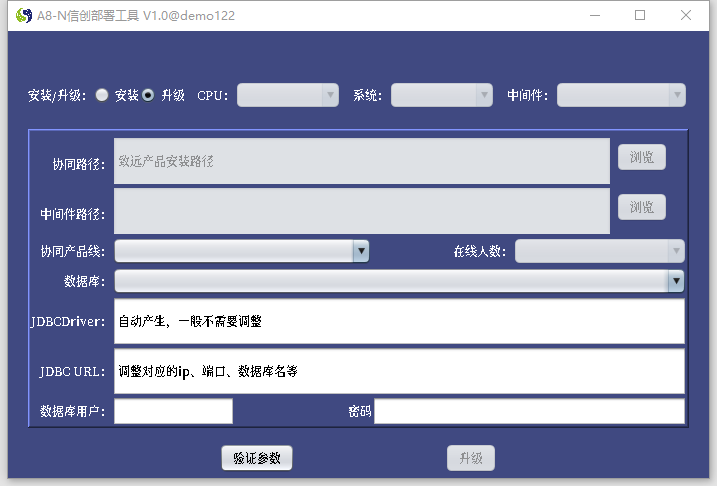Focus the JDBCDriver text field

pyautogui.click(x=399, y=321)
